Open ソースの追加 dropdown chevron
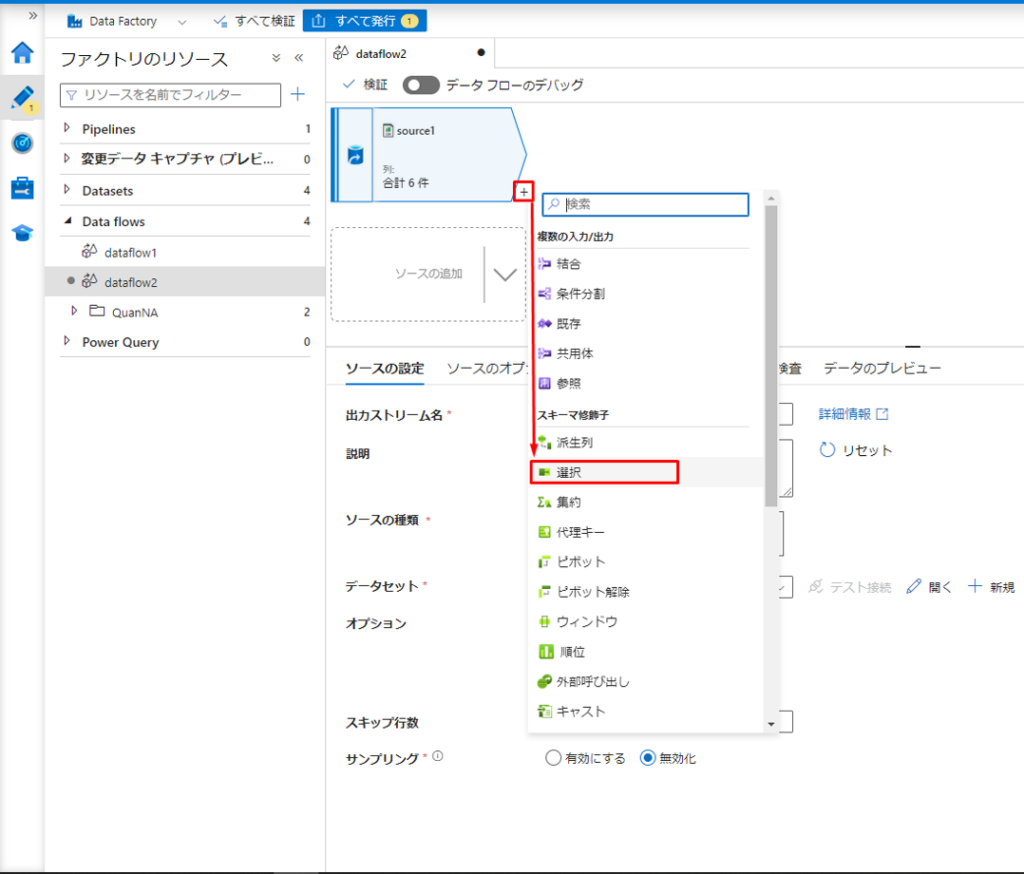This screenshot has width=1024, height=874. point(505,274)
